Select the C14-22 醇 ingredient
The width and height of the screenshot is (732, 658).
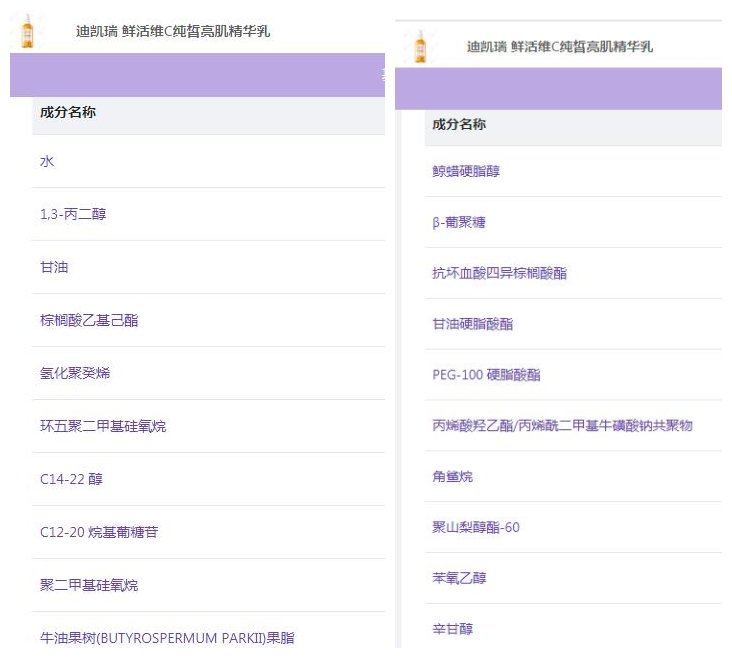coord(71,479)
